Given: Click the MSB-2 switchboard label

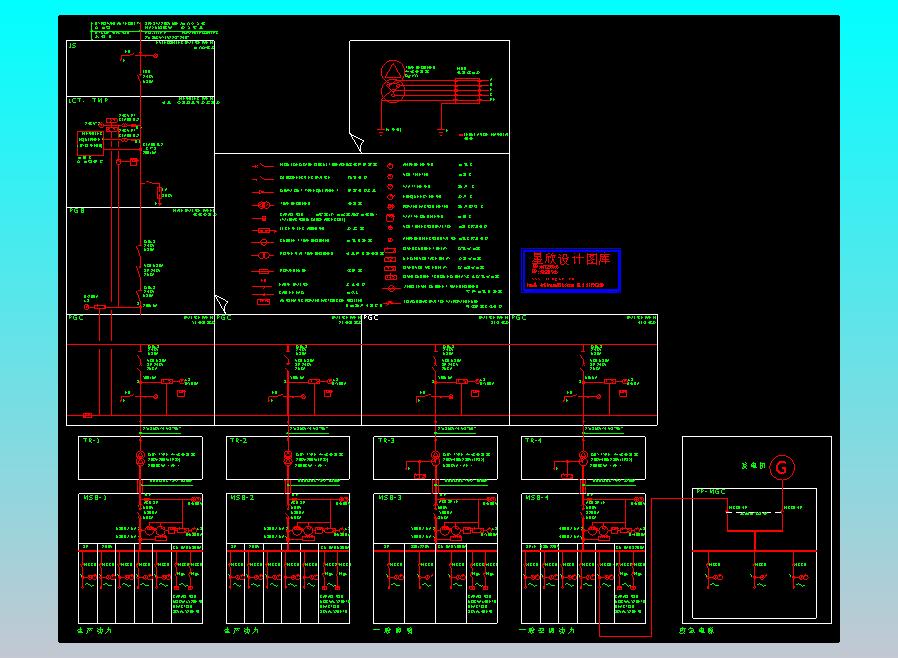Looking at the screenshot, I should (241, 497).
